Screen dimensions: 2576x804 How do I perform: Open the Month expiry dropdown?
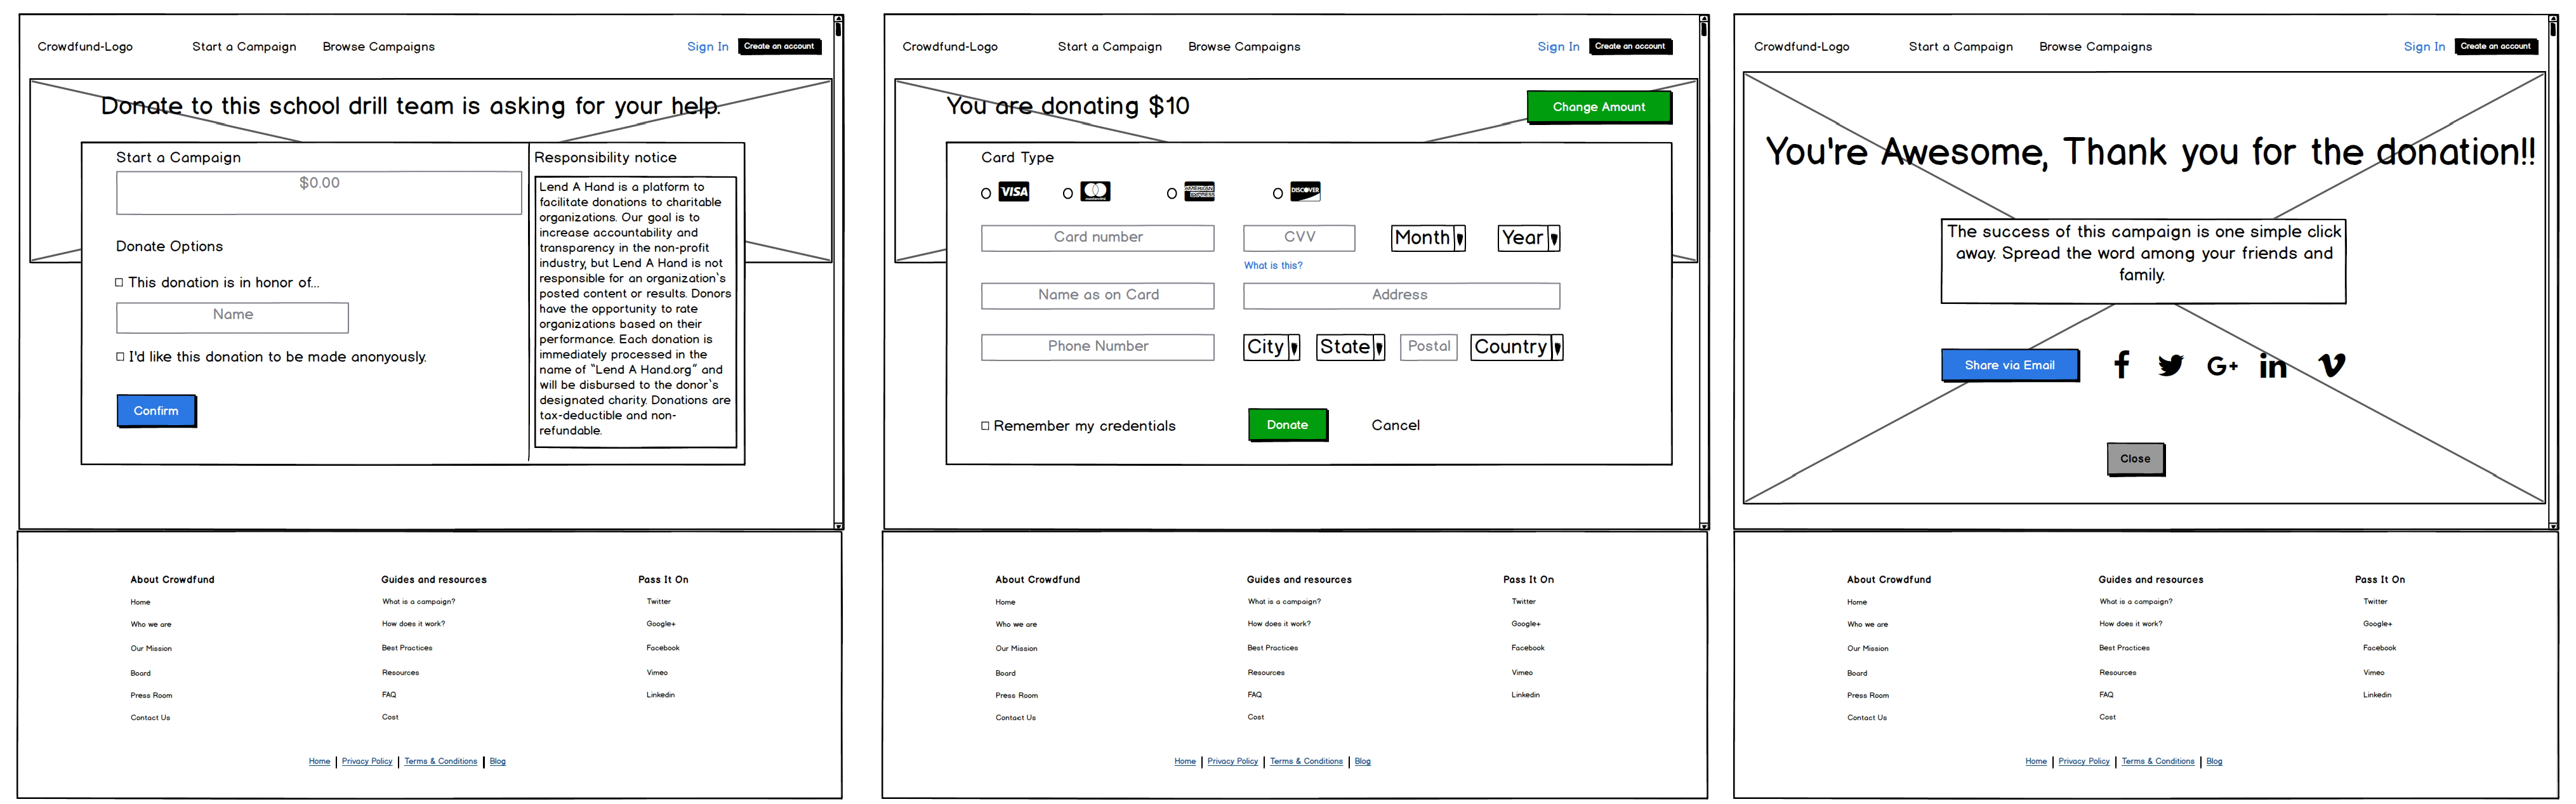pos(1428,238)
